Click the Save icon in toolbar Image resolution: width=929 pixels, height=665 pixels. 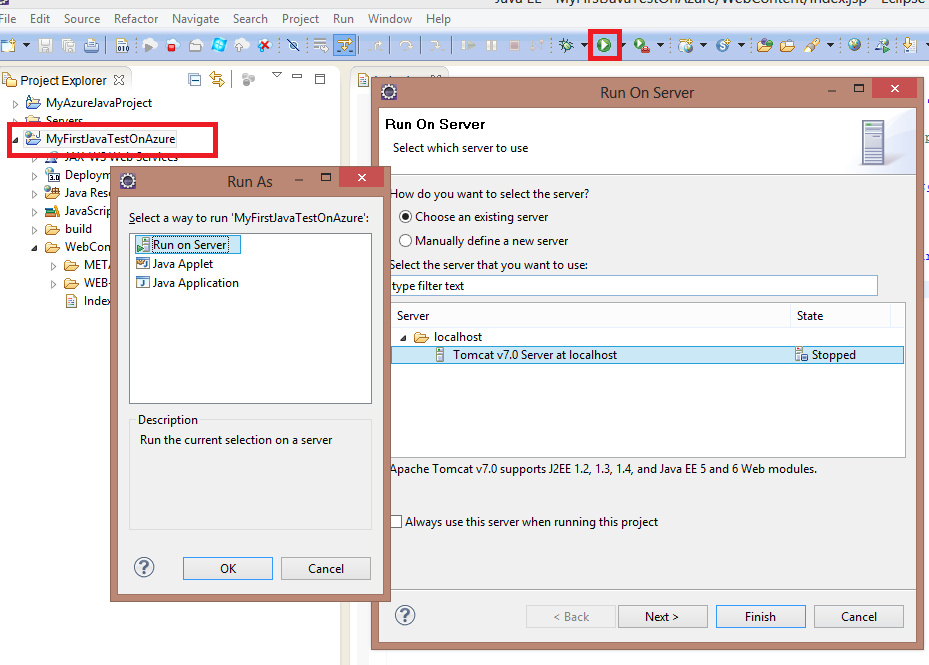(x=45, y=45)
